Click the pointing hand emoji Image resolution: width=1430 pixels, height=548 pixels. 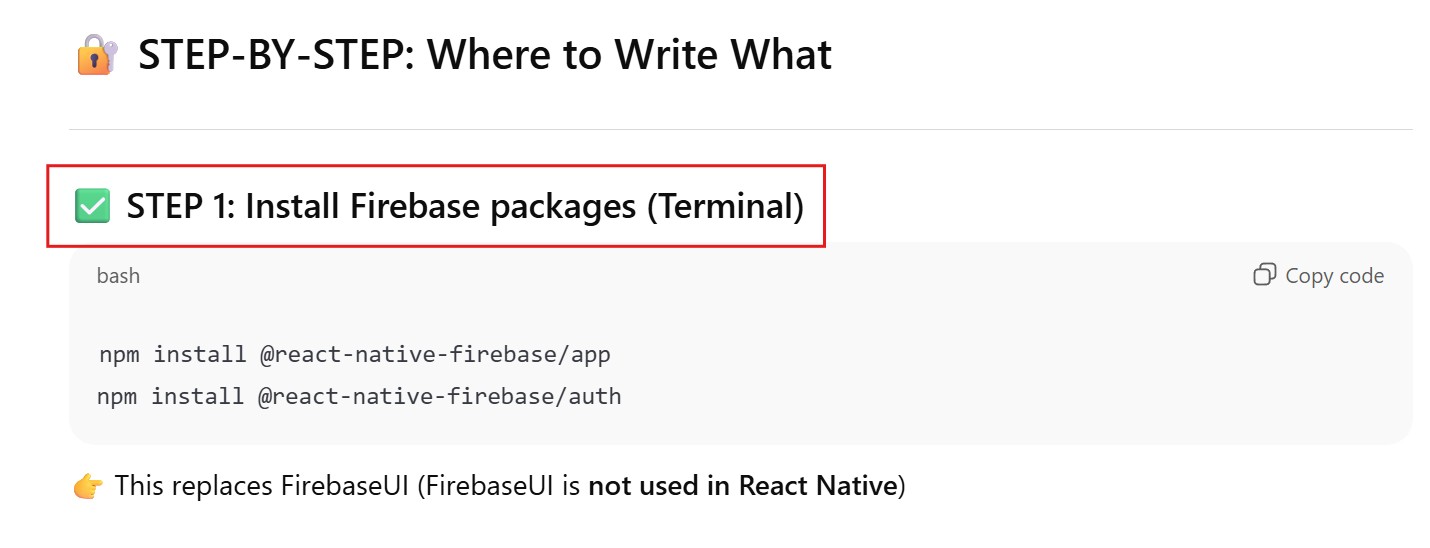click(x=88, y=487)
